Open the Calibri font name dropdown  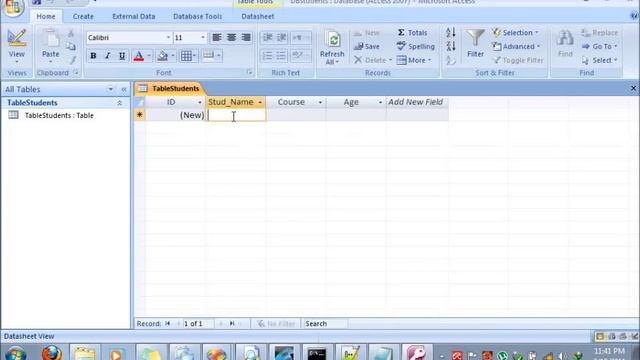tap(168, 38)
